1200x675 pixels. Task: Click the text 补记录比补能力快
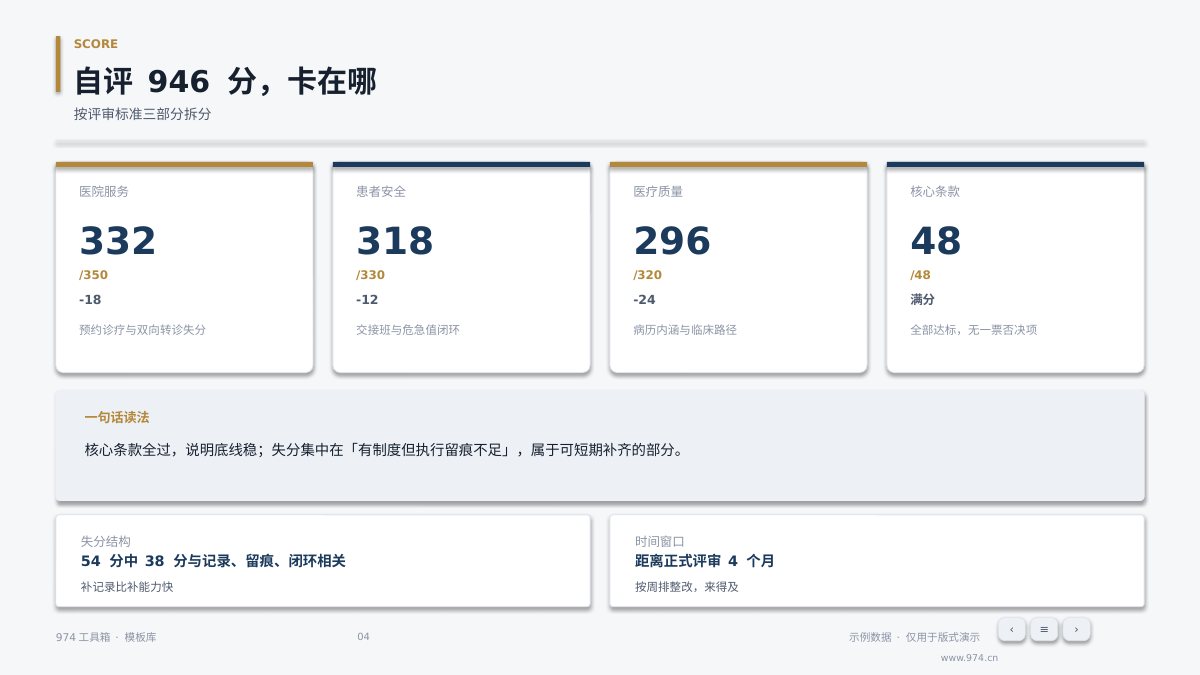point(127,587)
